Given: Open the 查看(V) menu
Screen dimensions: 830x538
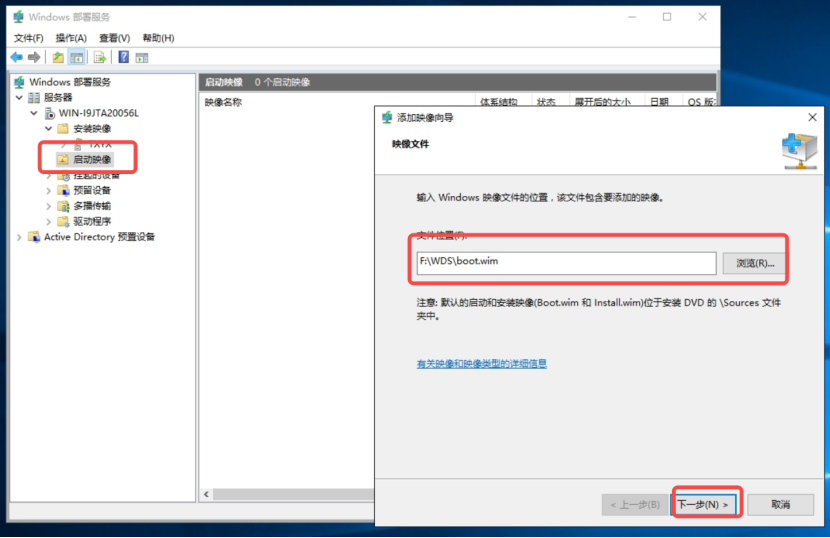Looking at the screenshot, I should [114, 38].
